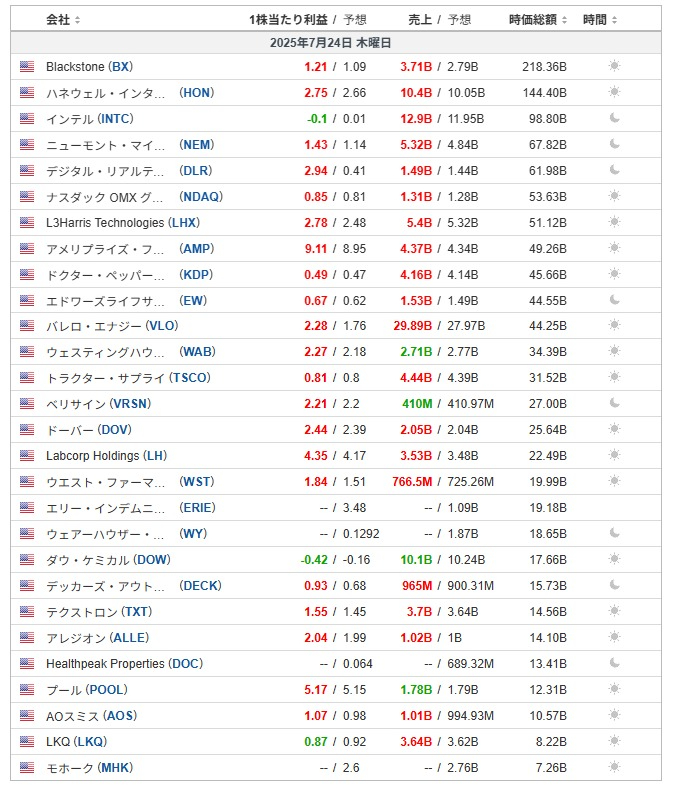Click the sun icon in the MHK row
Image resolution: width=674 pixels, height=794 pixels.
pos(614,767)
